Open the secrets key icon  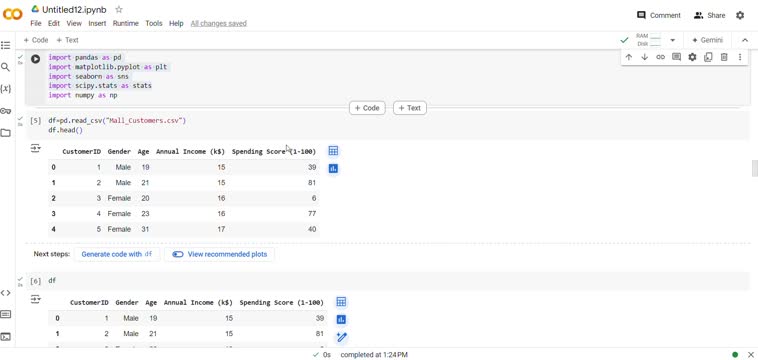pos(5,111)
